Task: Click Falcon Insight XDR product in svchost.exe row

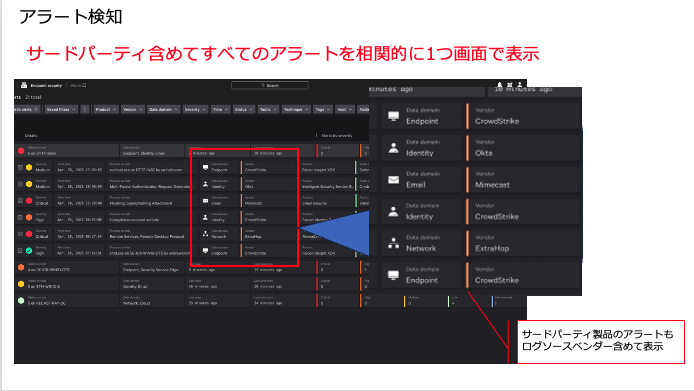Action: click(x=318, y=170)
